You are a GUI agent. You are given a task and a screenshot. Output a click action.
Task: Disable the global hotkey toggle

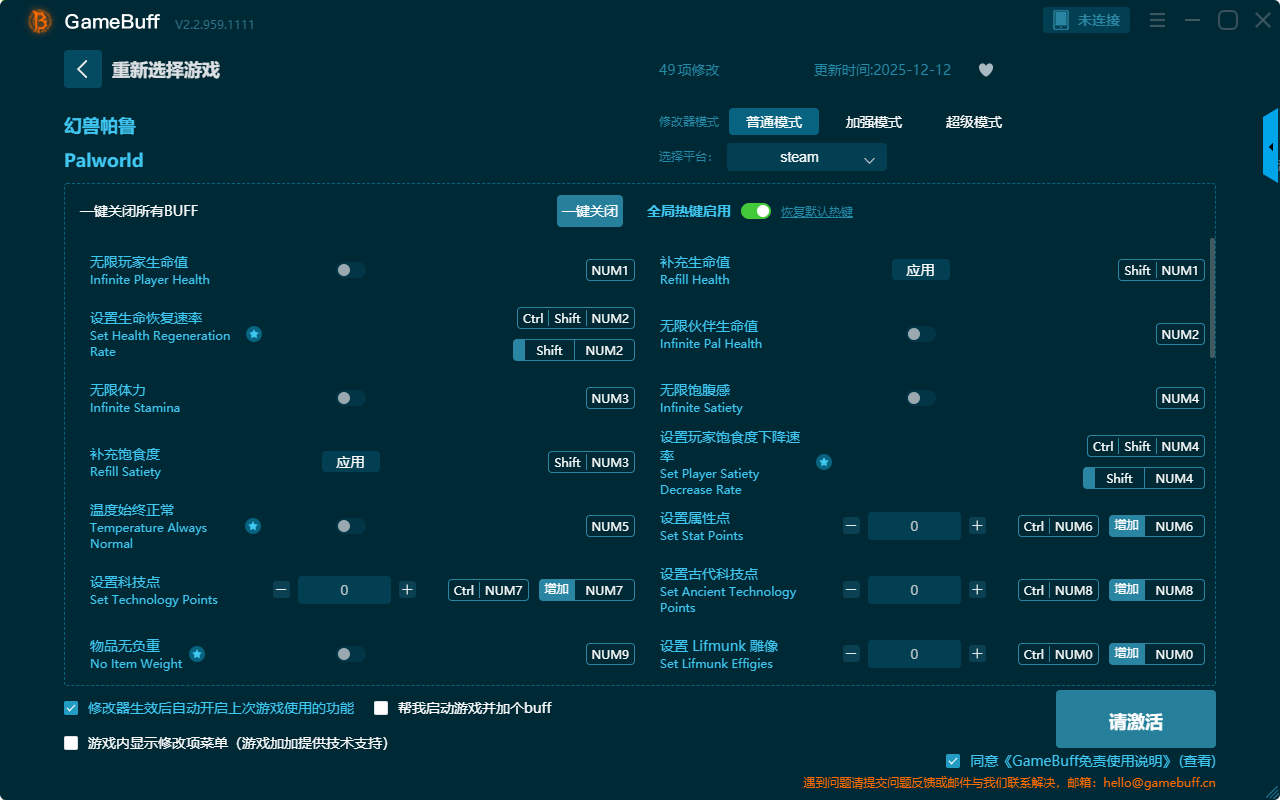click(x=755, y=211)
